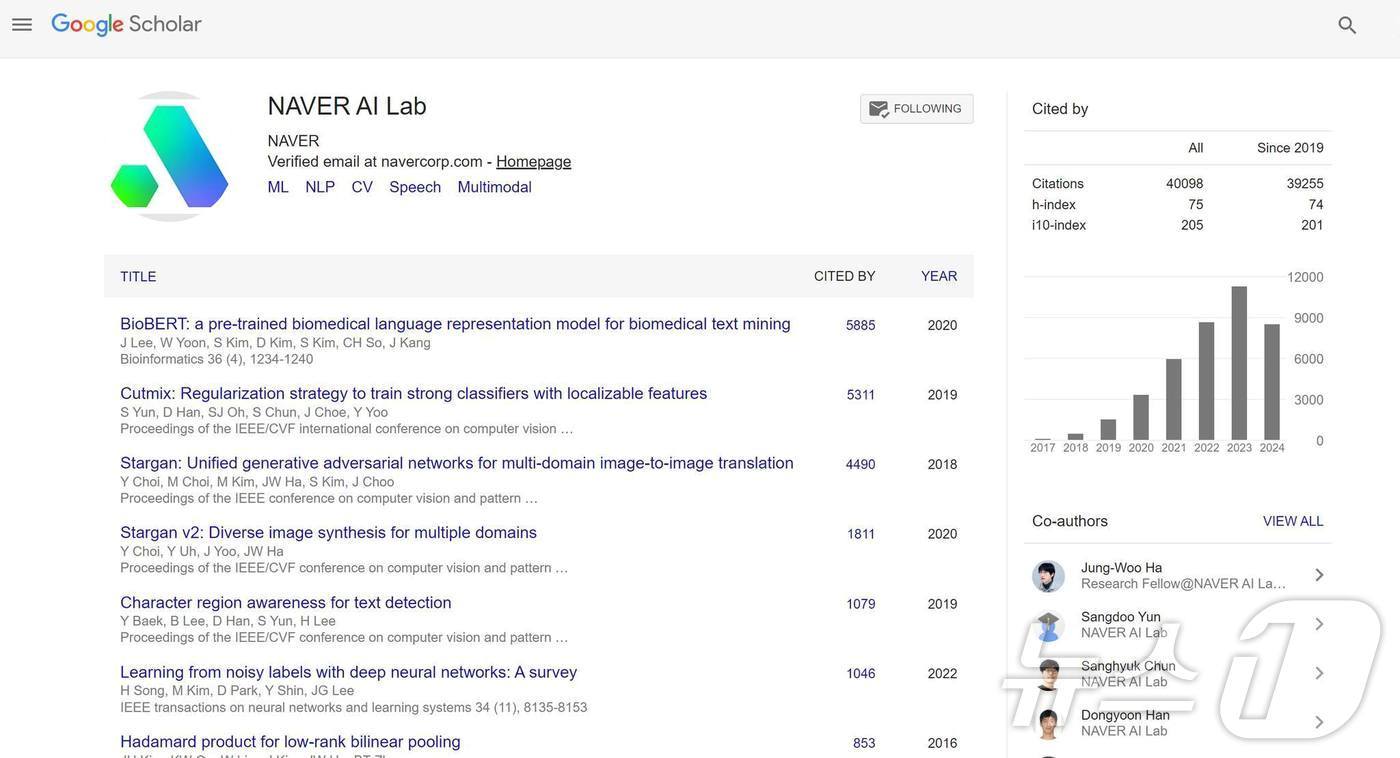Image resolution: width=1400 pixels, height=758 pixels.
Task: View 1811 citations of Stargan v2
Action: tap(861, 534)
